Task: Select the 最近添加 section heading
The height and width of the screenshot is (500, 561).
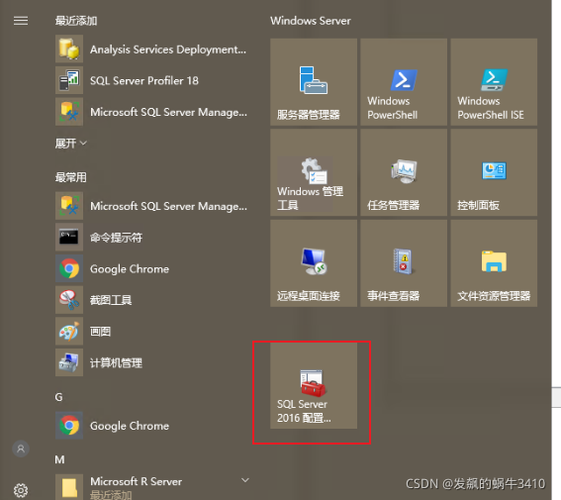Action: click(76, 21)
